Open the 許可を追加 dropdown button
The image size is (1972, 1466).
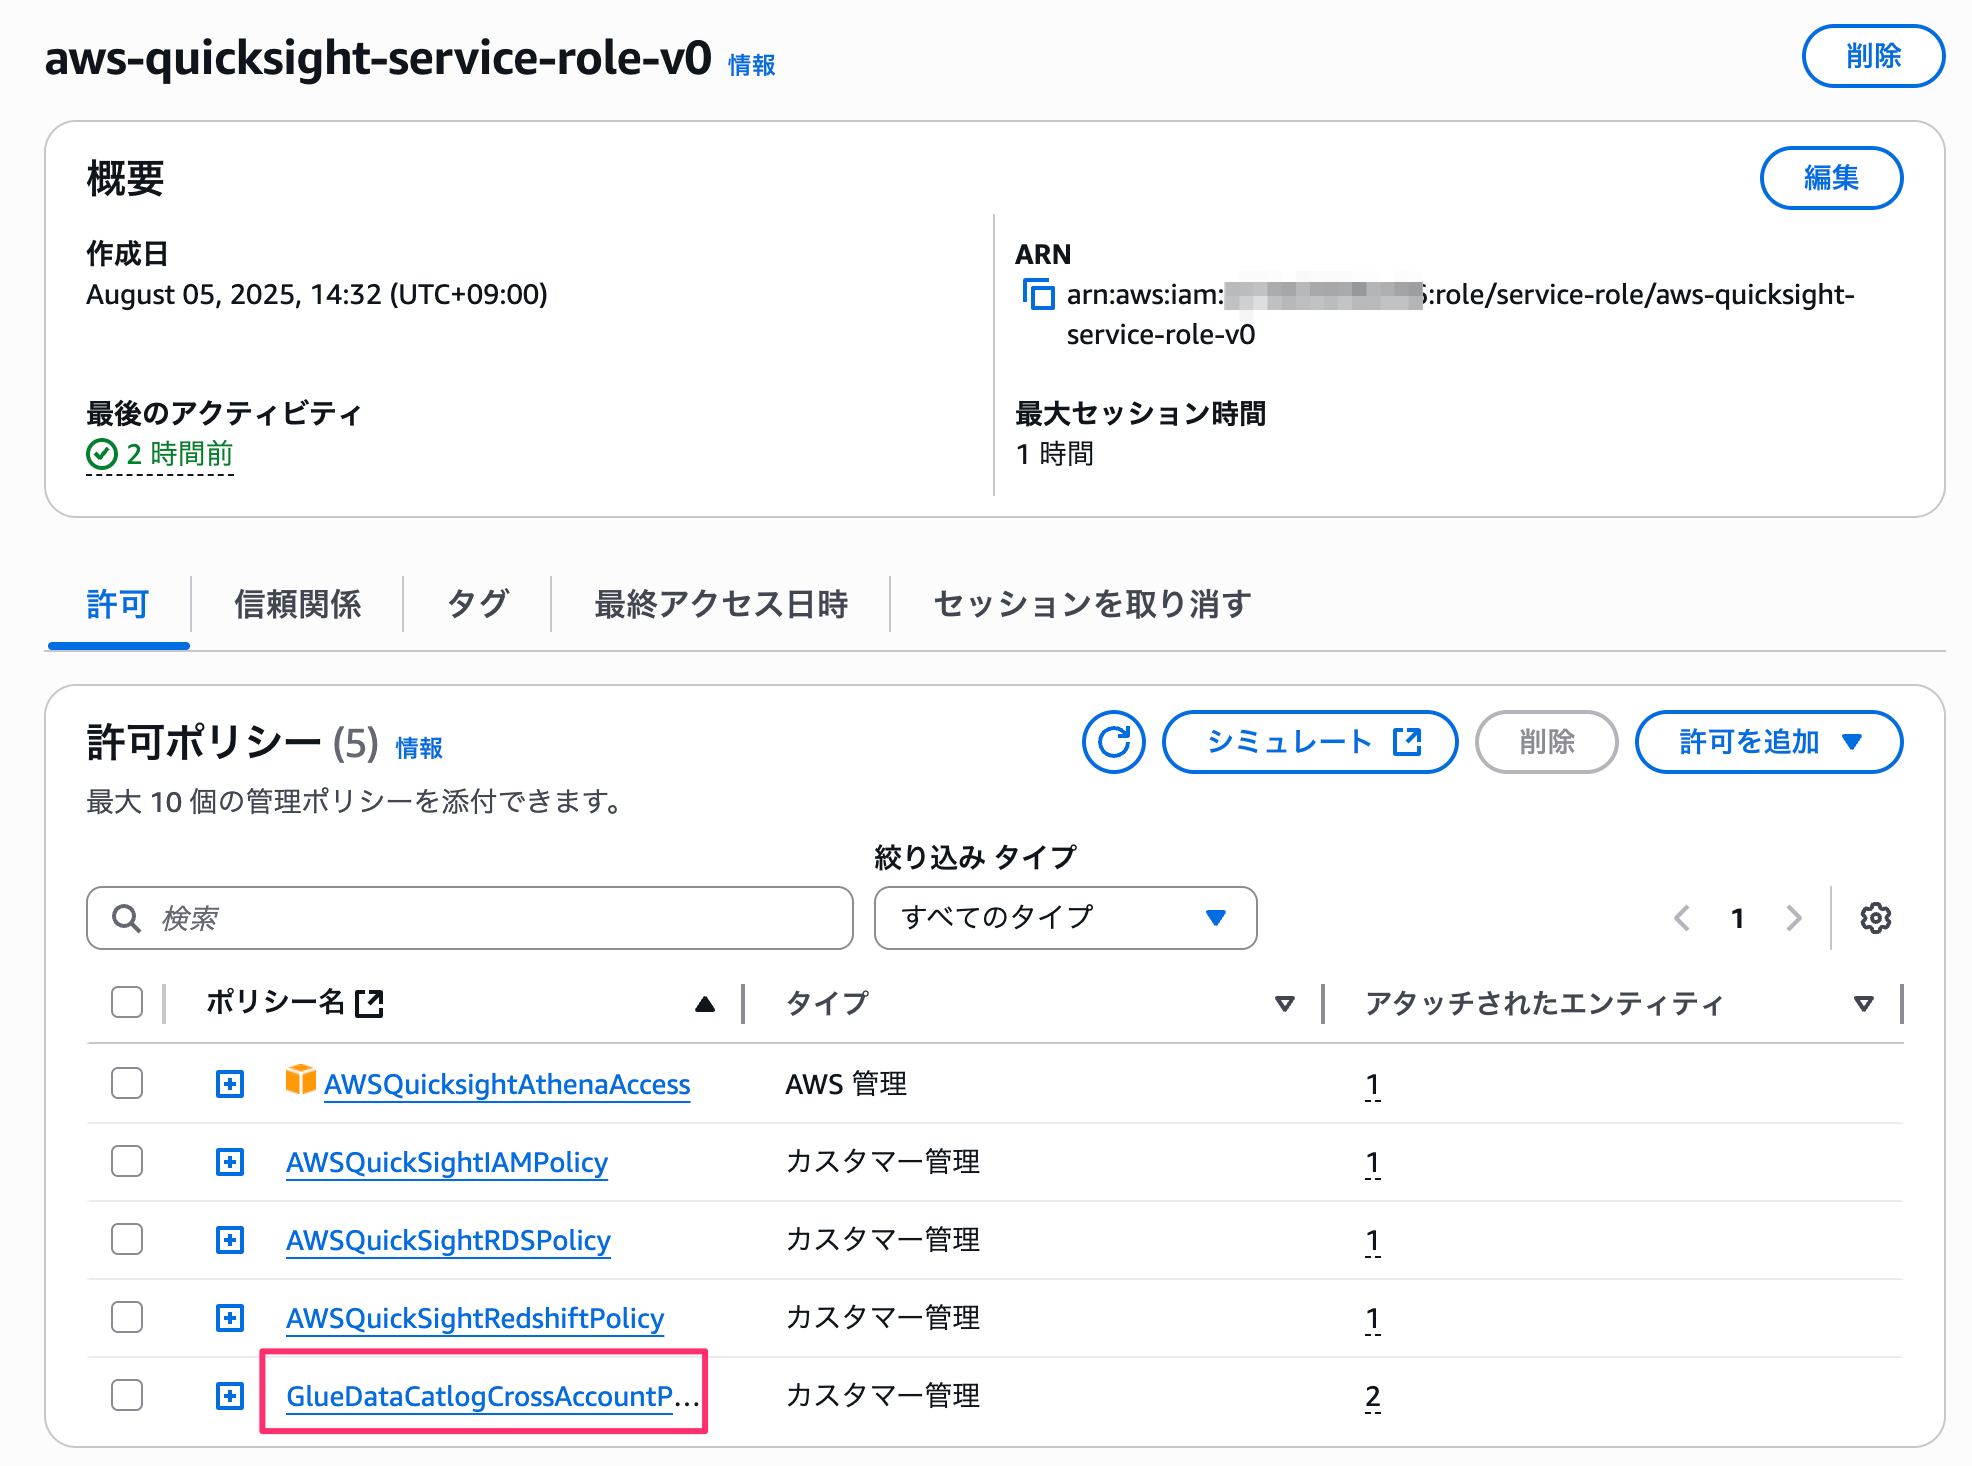(x=1768, y=742)
